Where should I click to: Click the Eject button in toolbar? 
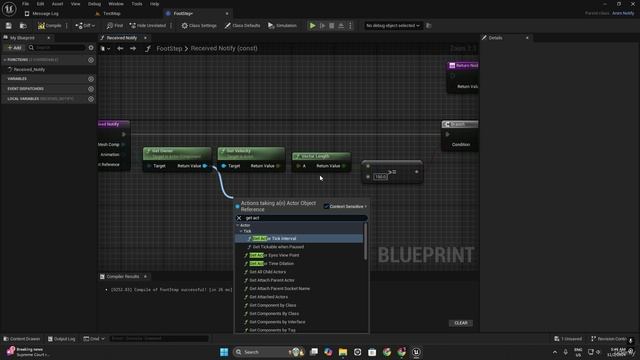point(341,26)
